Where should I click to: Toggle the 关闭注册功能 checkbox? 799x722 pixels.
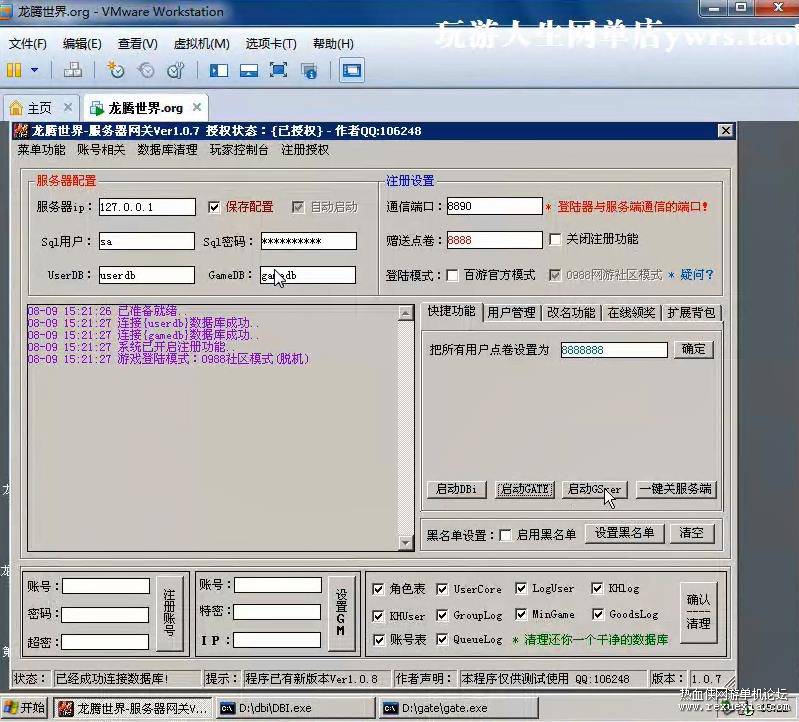(x=555, y=239)
